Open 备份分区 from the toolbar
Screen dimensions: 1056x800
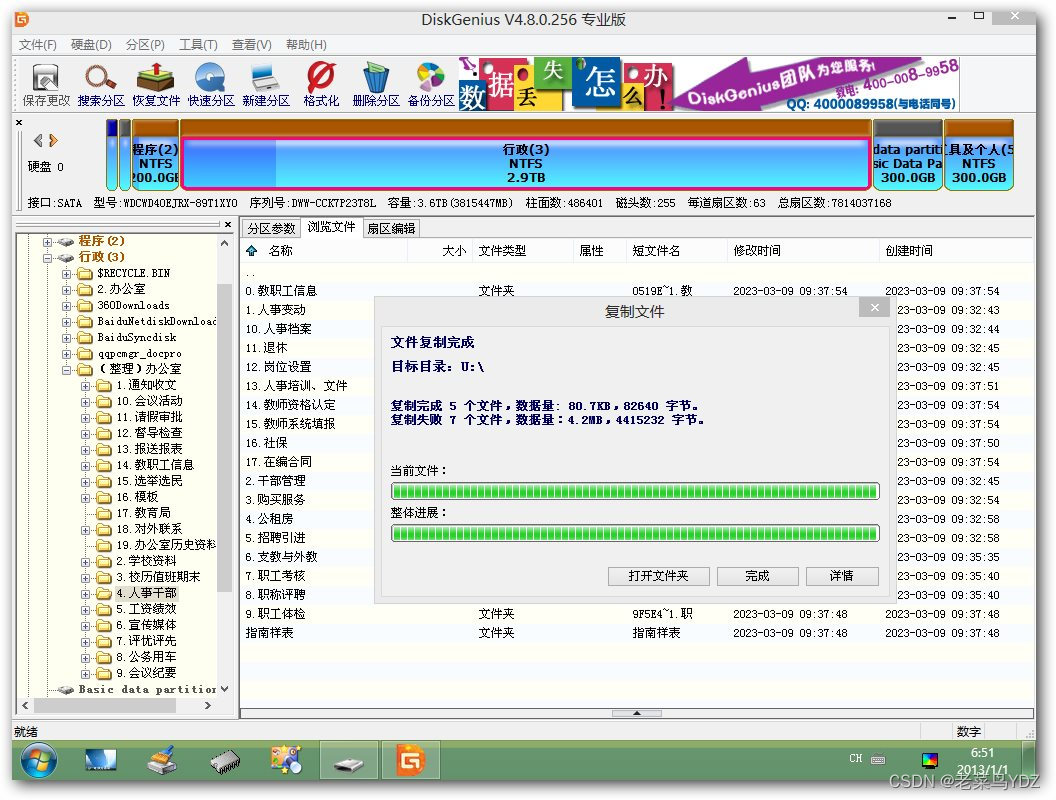point(431,85)
